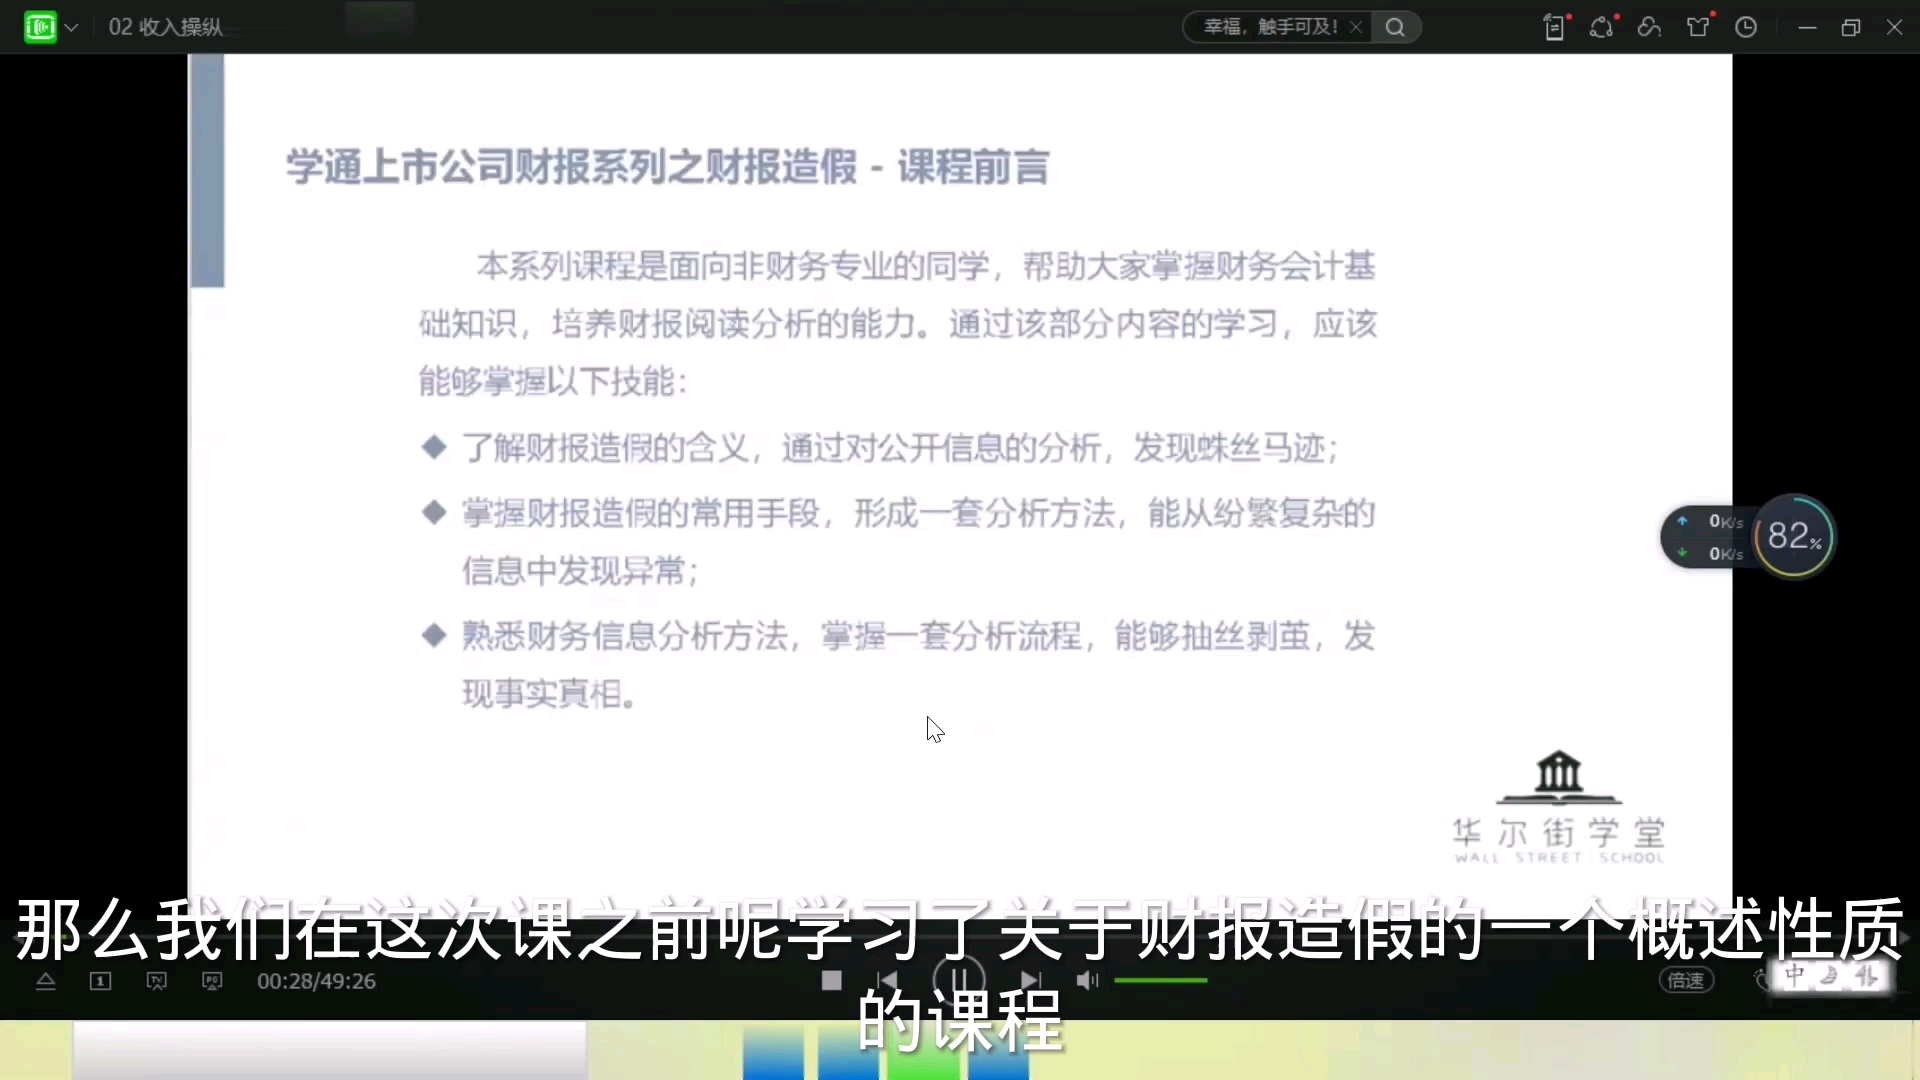
Task: Click the PC screen icon in the control bar
Action: (x=212, y=981)
